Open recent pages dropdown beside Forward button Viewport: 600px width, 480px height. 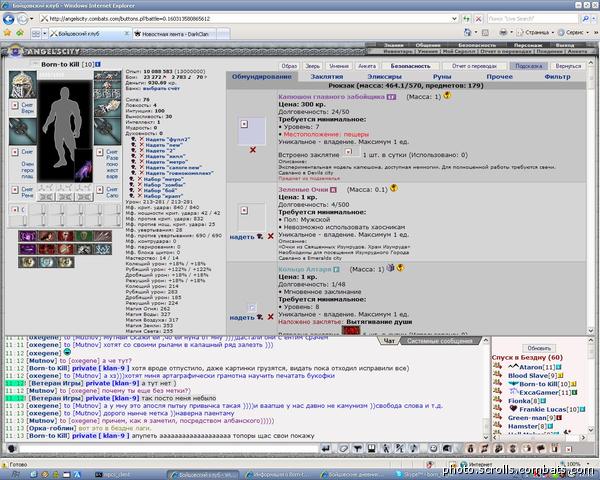click(x=32, y=19)
